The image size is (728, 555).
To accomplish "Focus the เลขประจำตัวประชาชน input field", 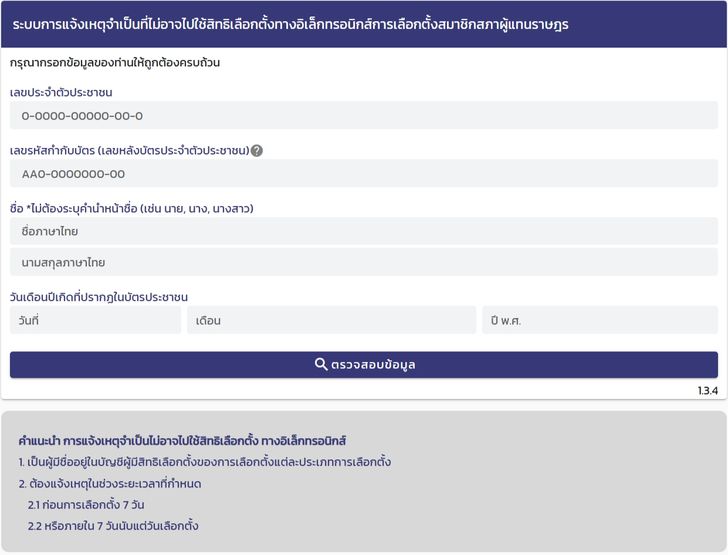I will click(364, 116).
